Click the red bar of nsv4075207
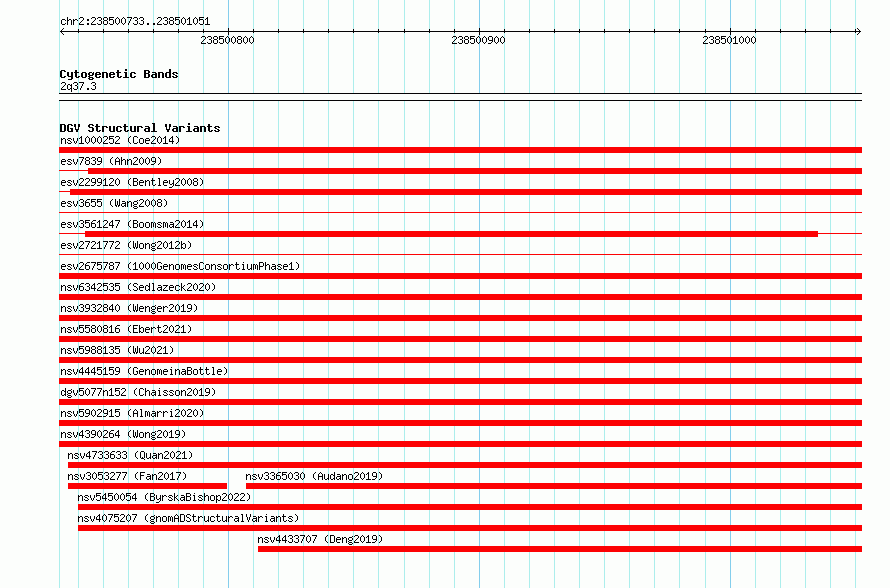Image resolution: width=890 pixels, height=588 pixels. [x=470, y=528]
